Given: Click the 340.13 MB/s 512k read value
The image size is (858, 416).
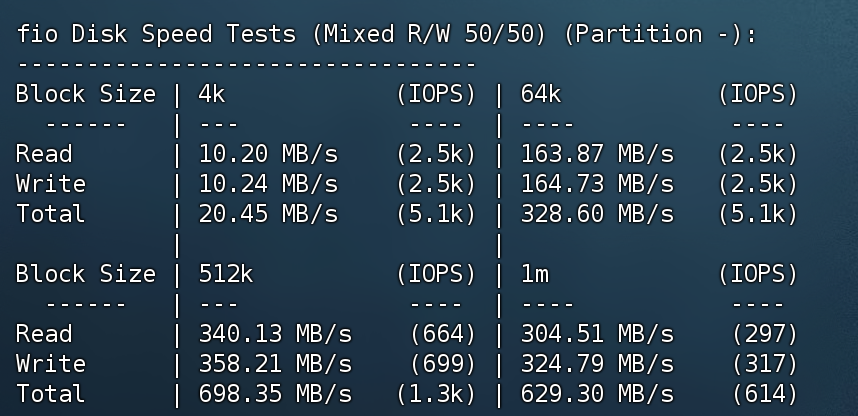Looking at the screenshot, I should (275, 333).
